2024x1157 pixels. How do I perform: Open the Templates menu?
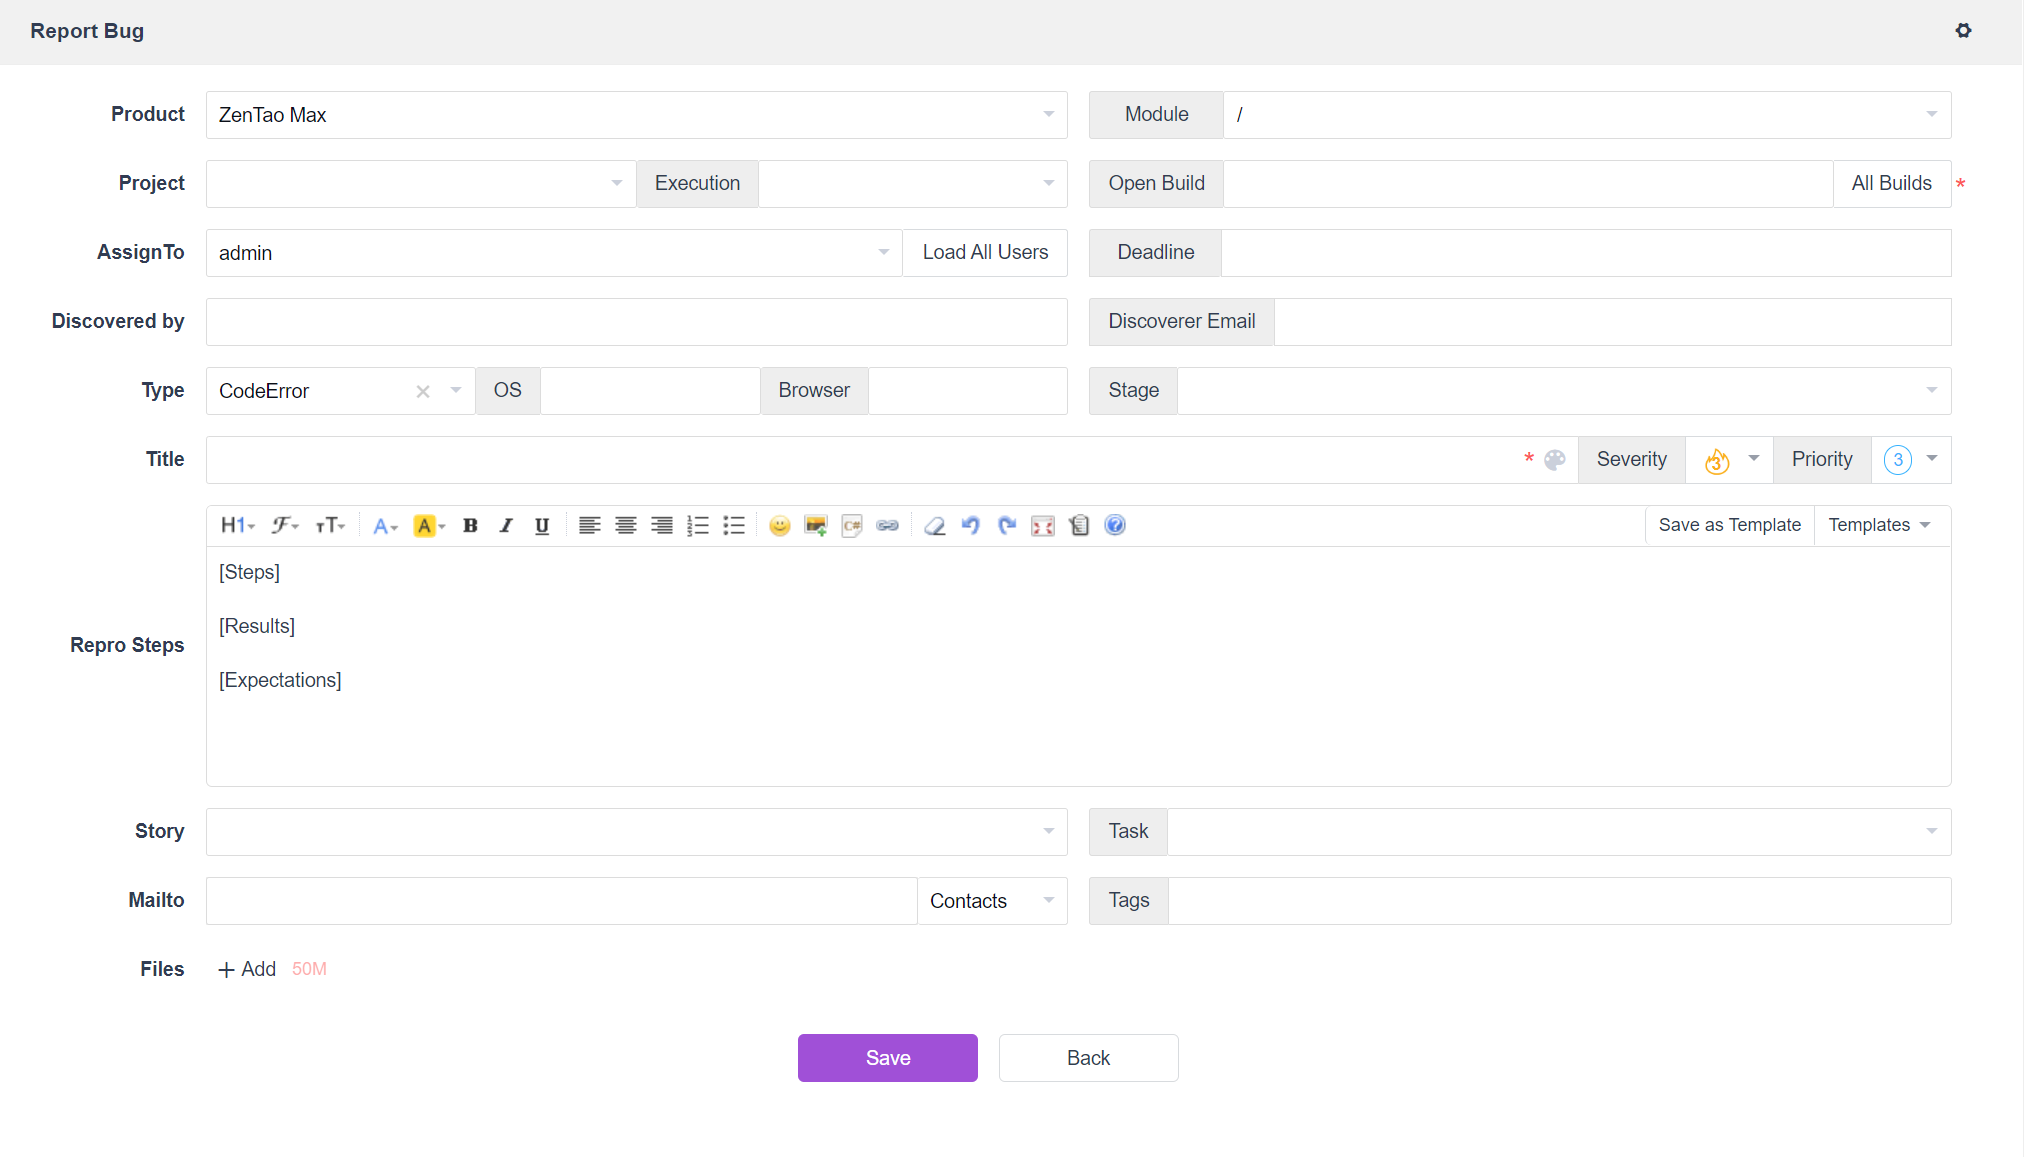click(1879, 526)
